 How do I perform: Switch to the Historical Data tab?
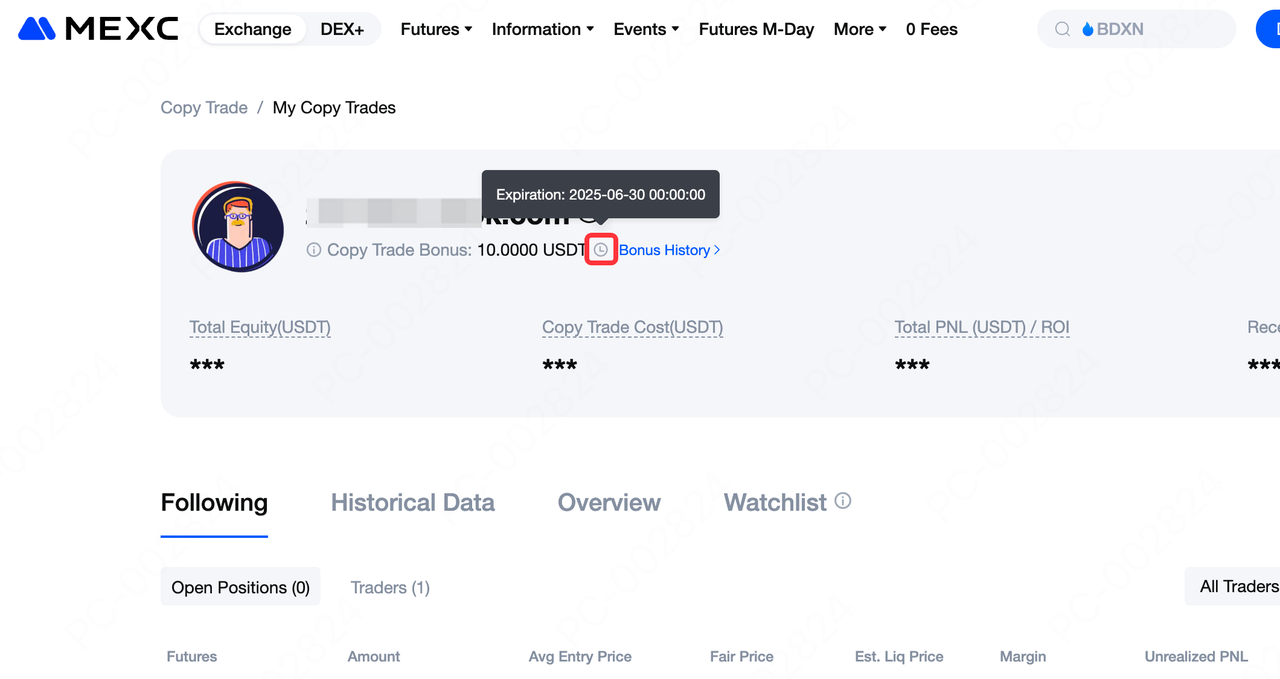[413, 502]
